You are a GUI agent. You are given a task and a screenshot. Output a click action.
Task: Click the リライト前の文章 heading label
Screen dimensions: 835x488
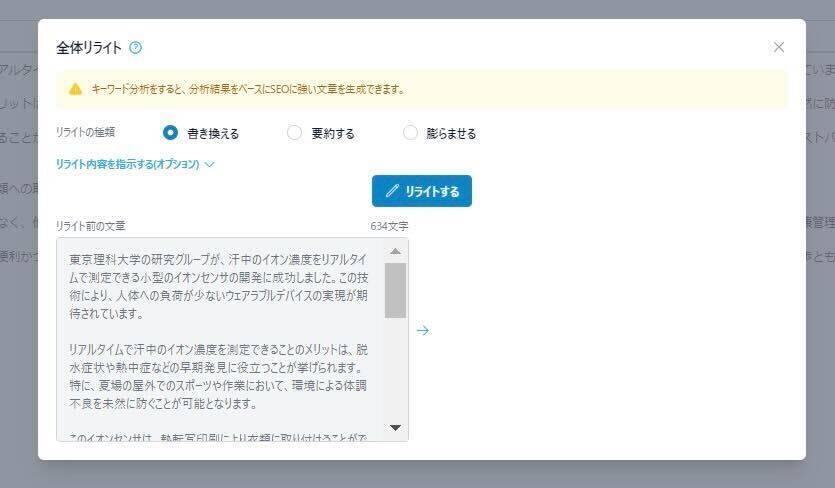pos(91,226)
